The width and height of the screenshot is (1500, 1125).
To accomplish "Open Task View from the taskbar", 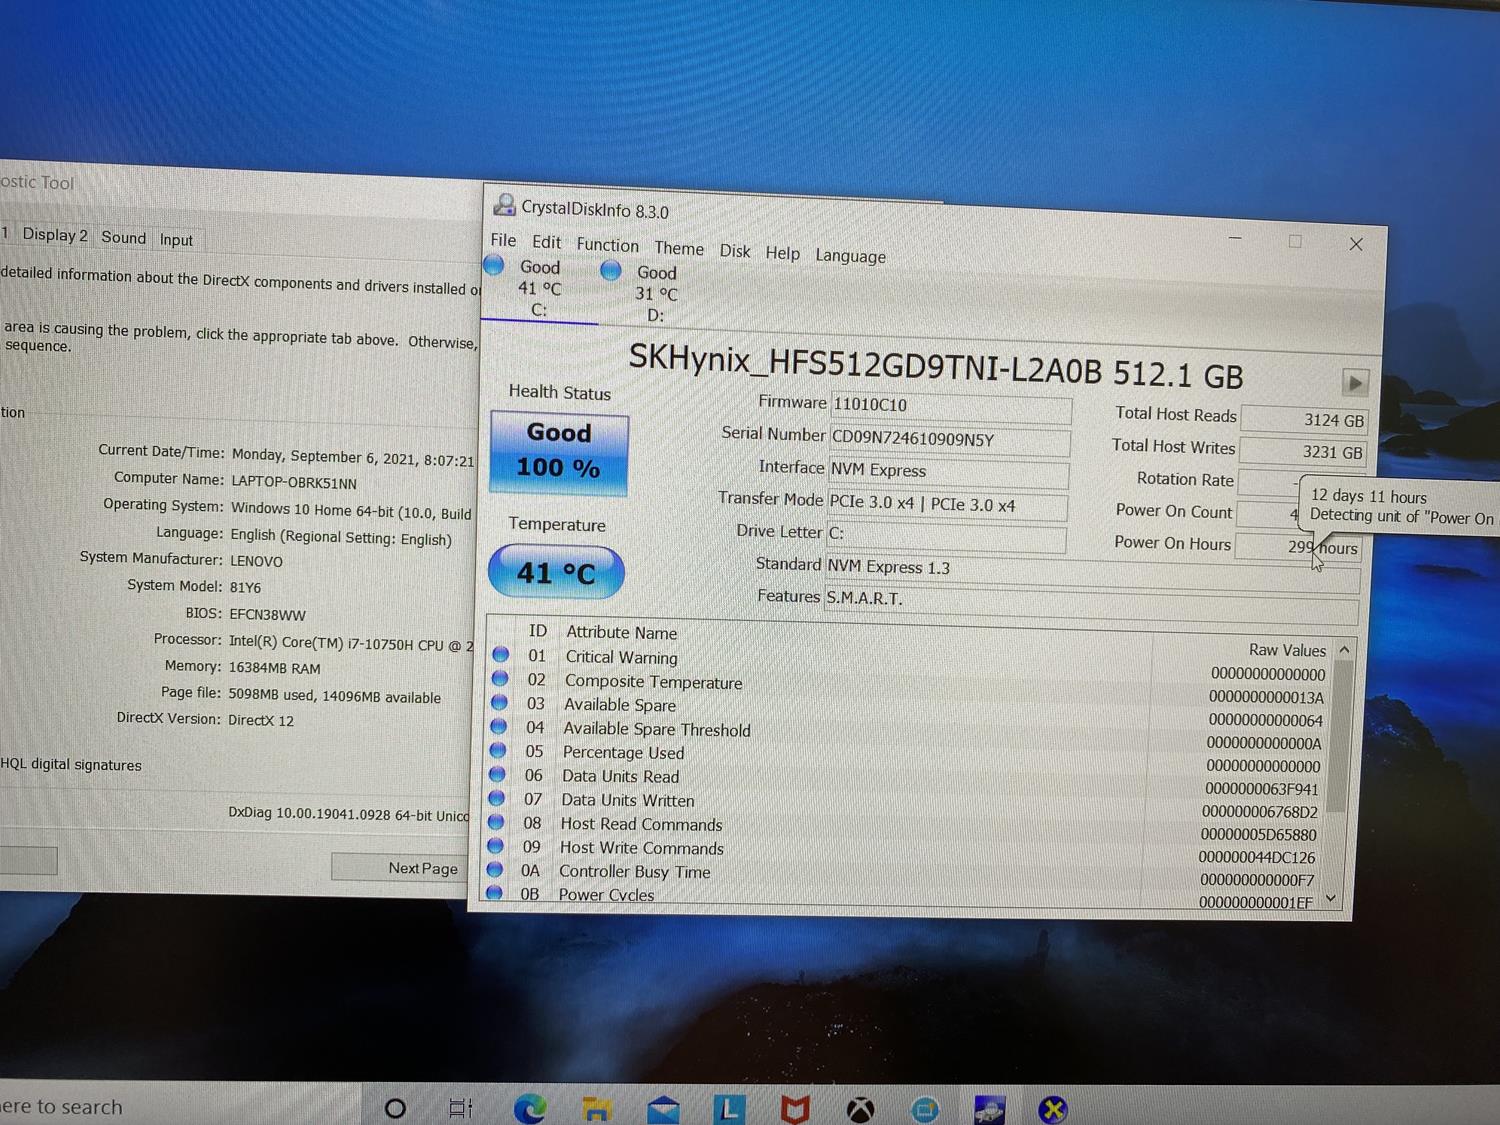I will tap(460, 1108).
